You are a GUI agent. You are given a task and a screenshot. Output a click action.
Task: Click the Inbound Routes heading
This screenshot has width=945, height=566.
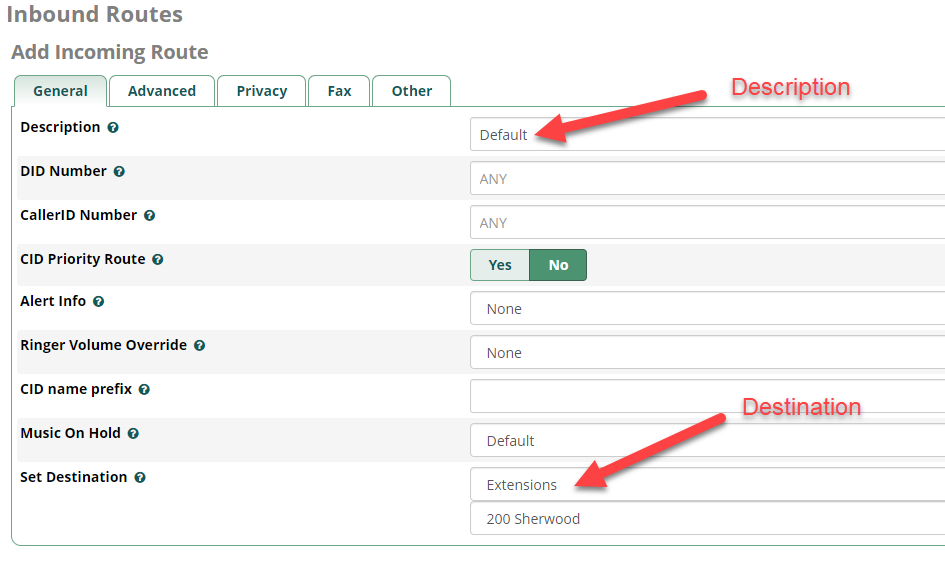pos(95,14)
